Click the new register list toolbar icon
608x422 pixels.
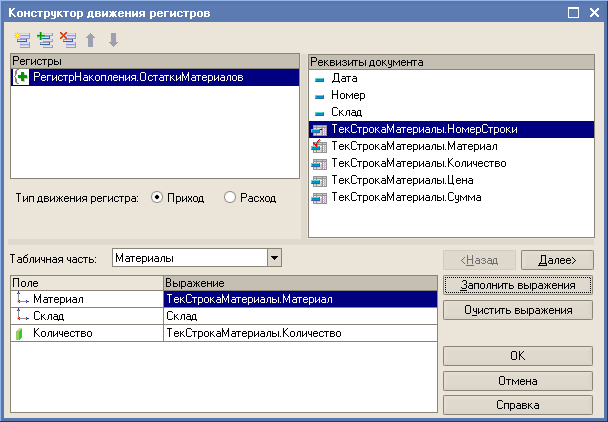tap(22, 40)
